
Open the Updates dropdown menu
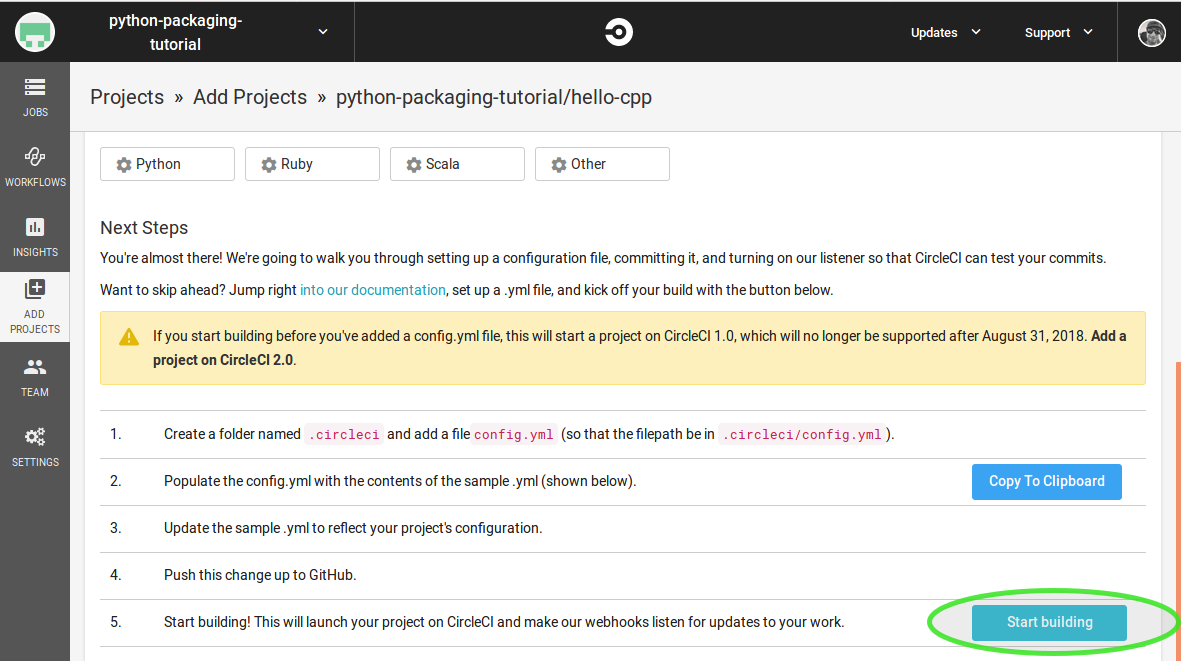(944, 31)
